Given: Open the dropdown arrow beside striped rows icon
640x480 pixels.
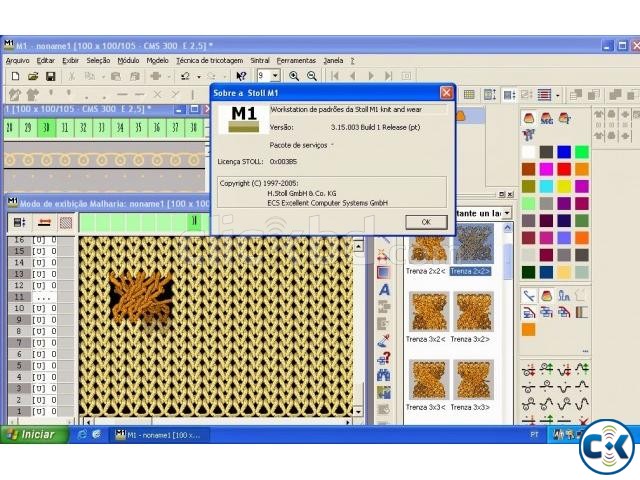Looking at the screenshot, I should (558, 96).
